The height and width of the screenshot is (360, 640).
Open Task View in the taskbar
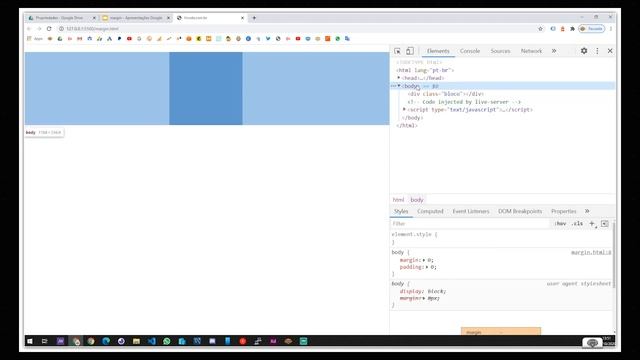pyautogui.click(x=45, y=341)
